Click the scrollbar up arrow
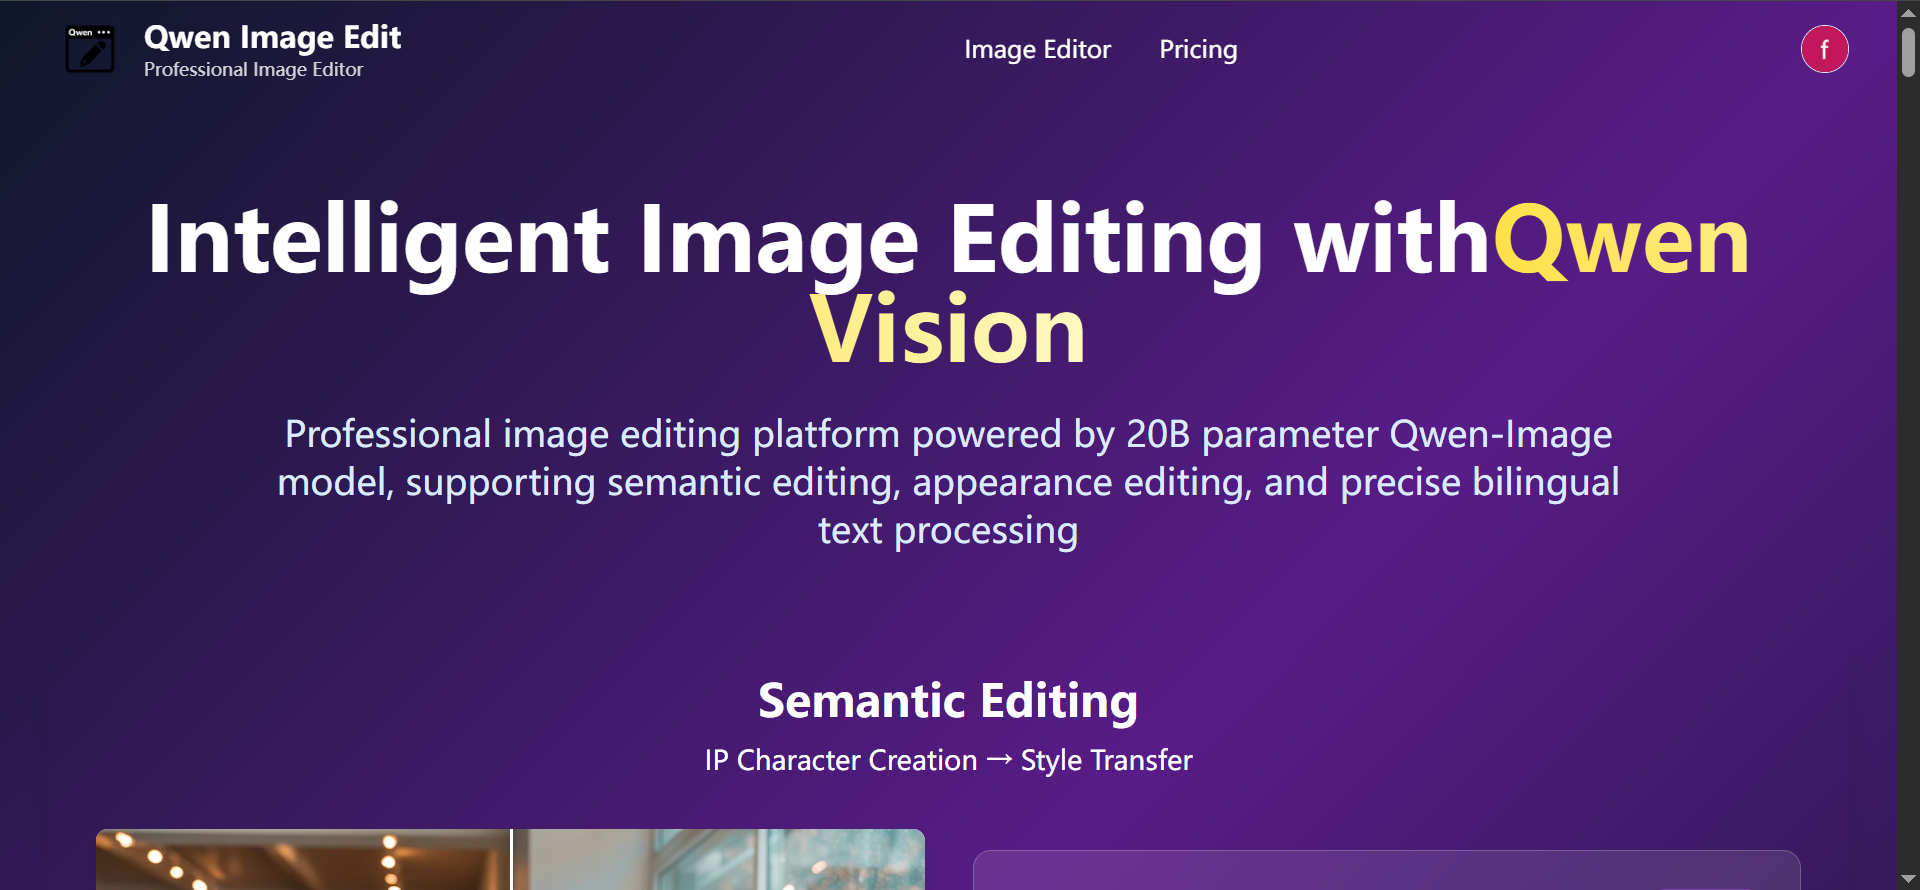The image size is (1920, 890). (1909, 12)
